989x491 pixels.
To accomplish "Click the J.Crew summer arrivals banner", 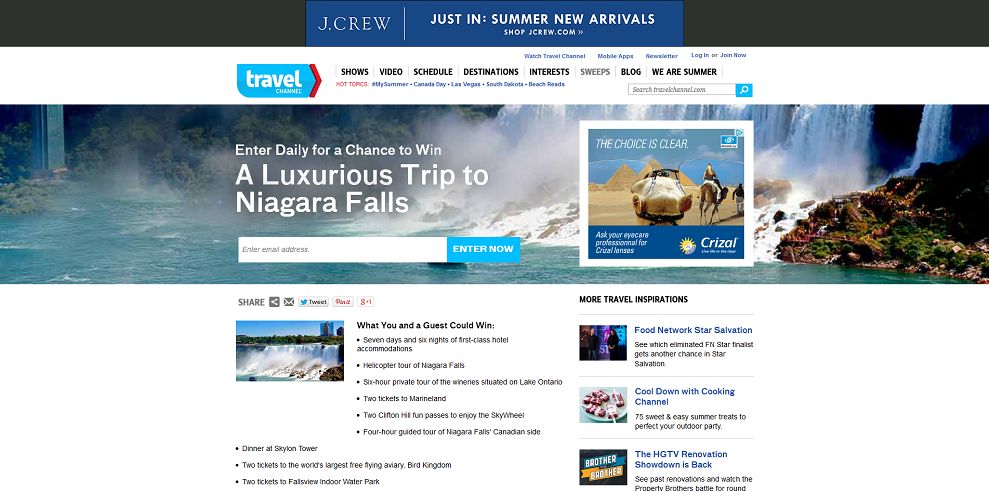I will pyautogui.click(x=494, y=23).
